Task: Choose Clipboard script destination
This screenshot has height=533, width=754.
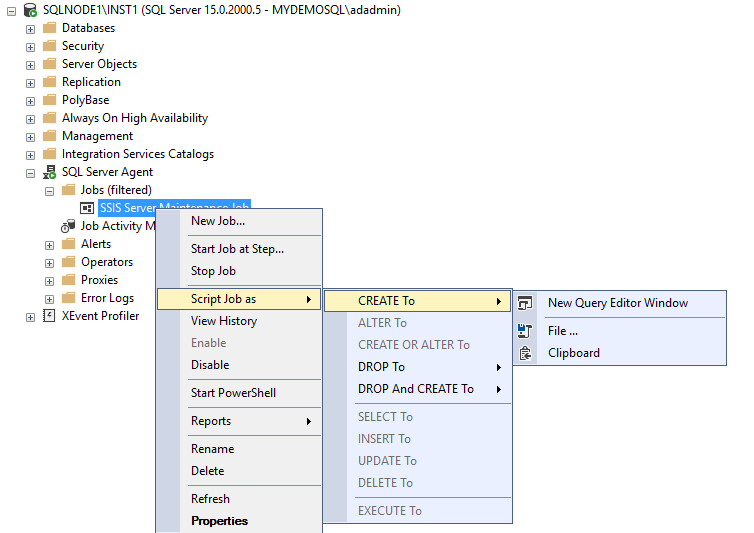Action: (620, 353)
